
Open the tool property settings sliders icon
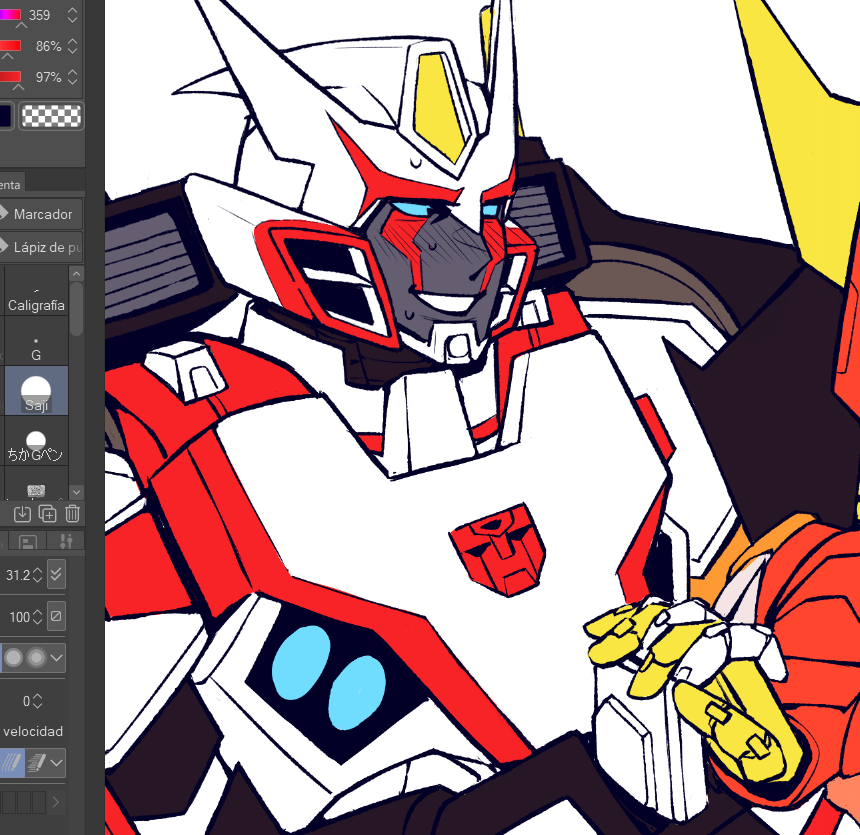click(66, 542)
